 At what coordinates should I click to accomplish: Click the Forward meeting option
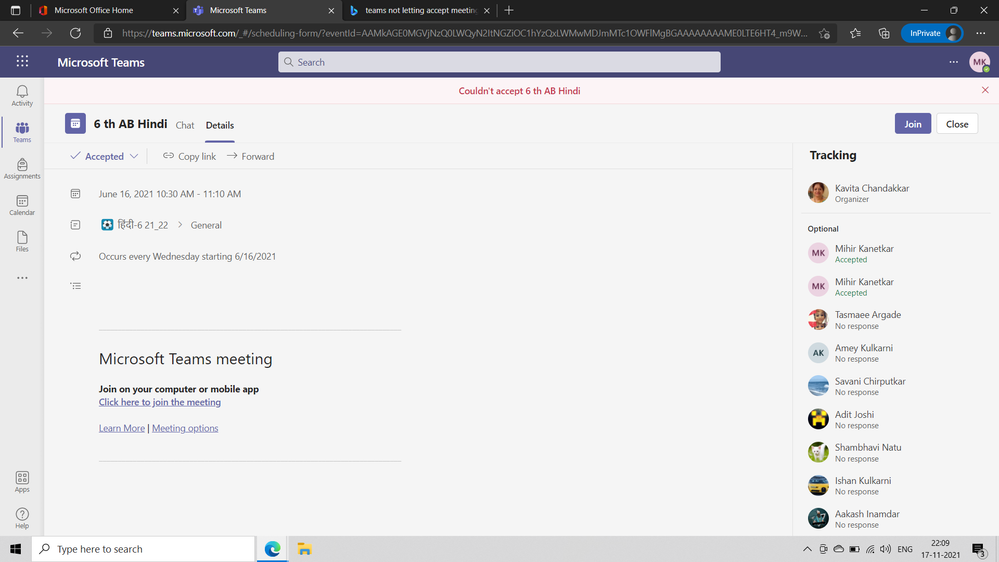[x=250, y=156]
